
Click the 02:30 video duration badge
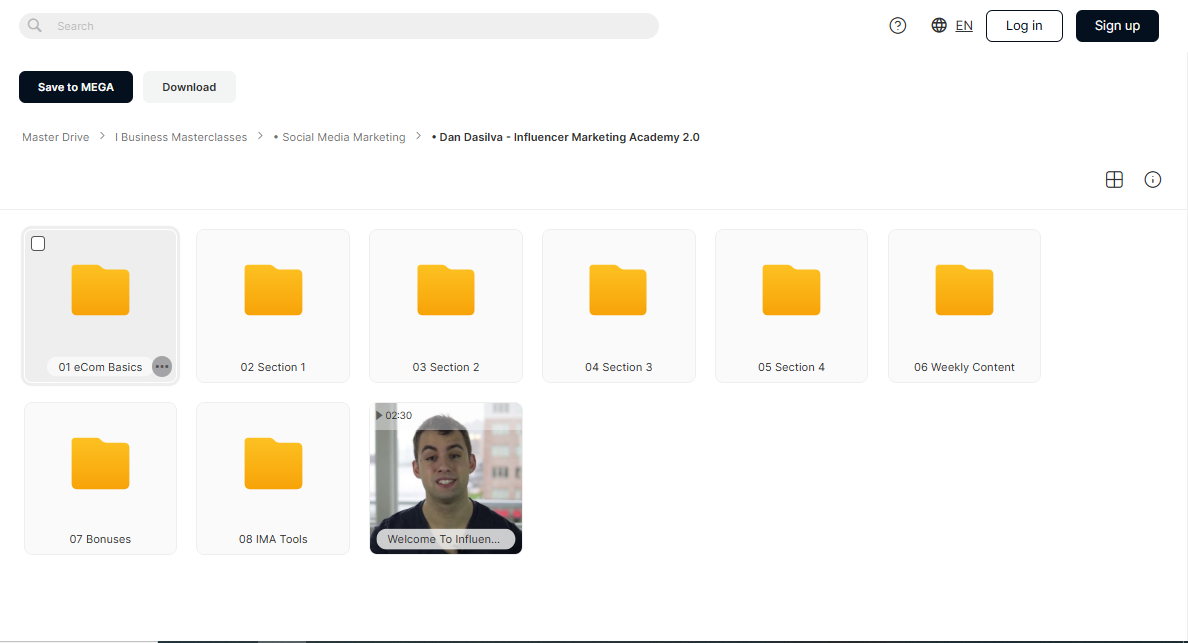(394, 415)
